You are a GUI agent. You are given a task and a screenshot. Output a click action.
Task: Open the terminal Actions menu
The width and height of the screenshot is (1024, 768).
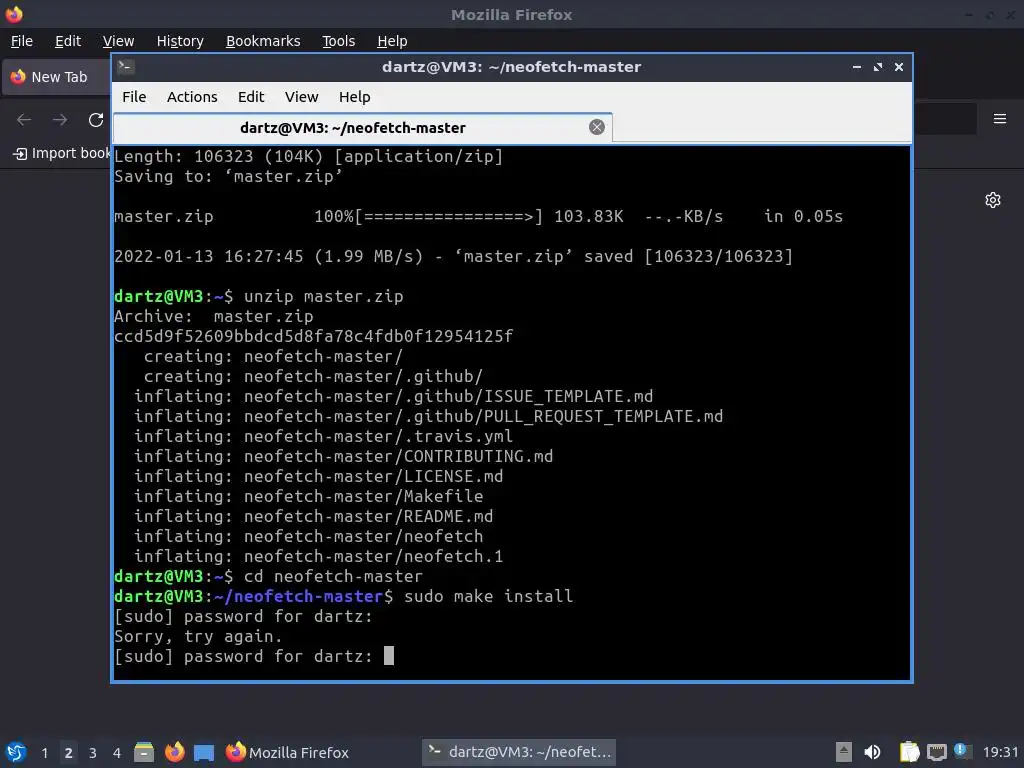[192, 97]
